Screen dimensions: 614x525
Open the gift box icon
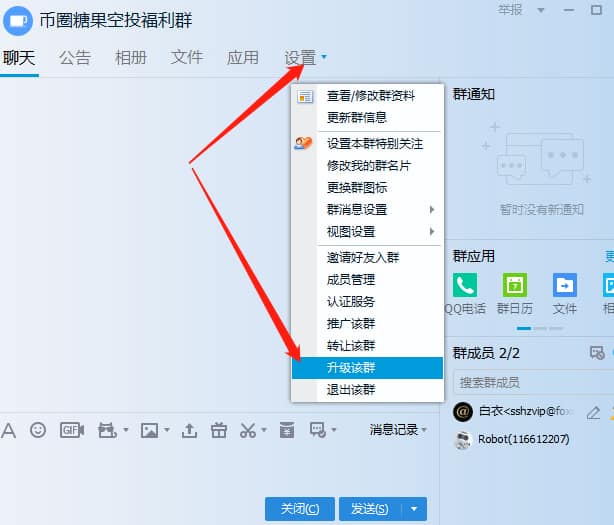click(218, 430)
